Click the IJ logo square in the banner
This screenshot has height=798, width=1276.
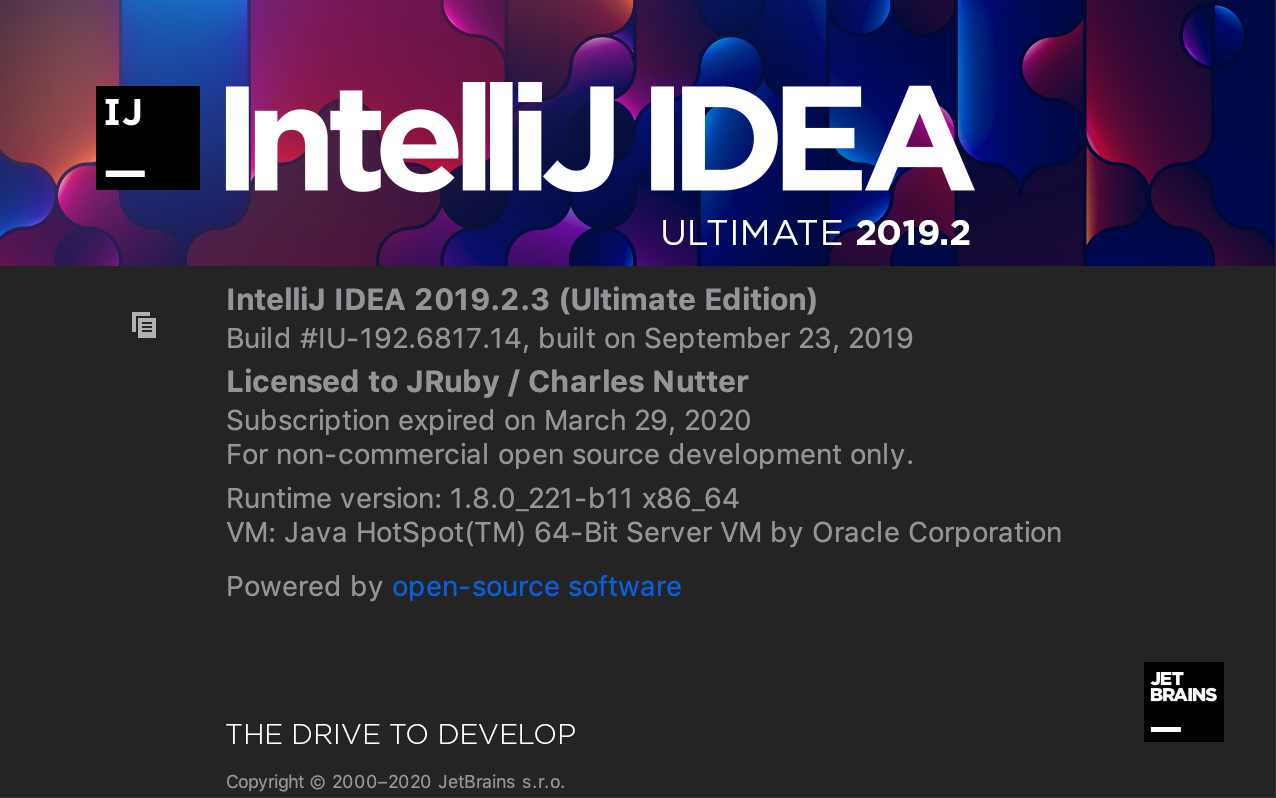(148, 138)
